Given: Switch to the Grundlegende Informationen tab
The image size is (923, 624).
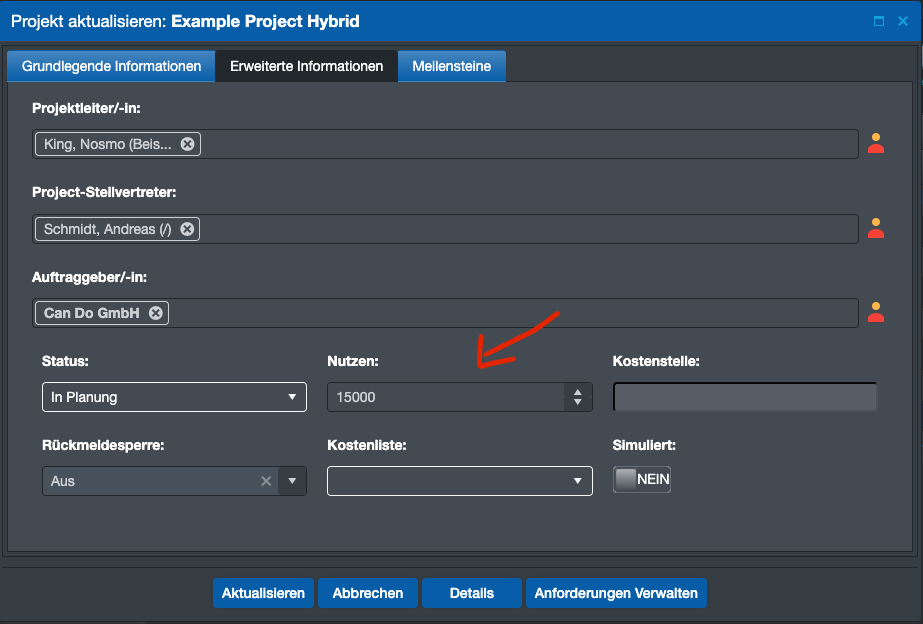Looking at the screenshot, I should click(110, 66).
